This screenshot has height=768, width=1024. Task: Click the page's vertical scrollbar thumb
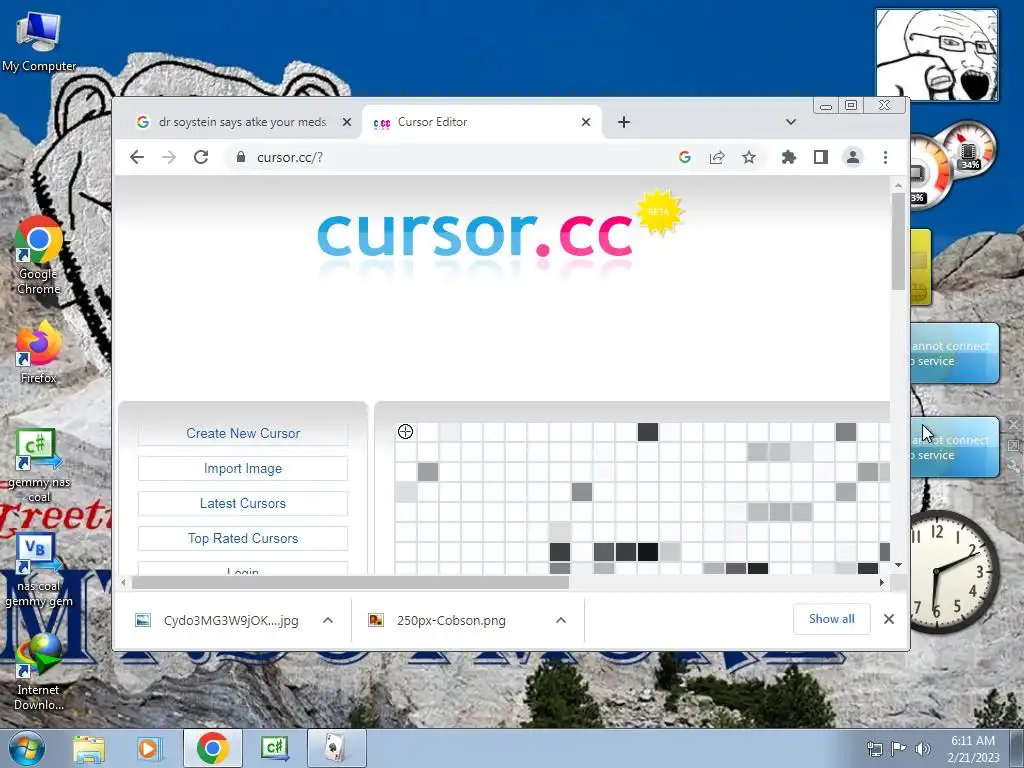click(898, 242)
